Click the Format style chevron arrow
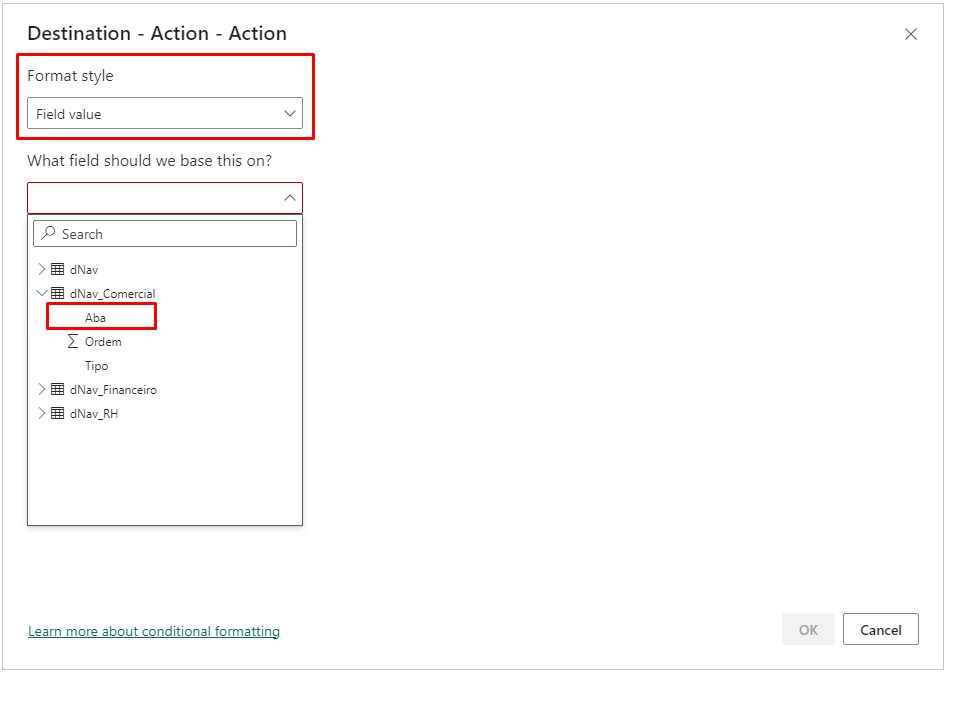Viewport: 958px width, 713px height. tap(290, 114)
